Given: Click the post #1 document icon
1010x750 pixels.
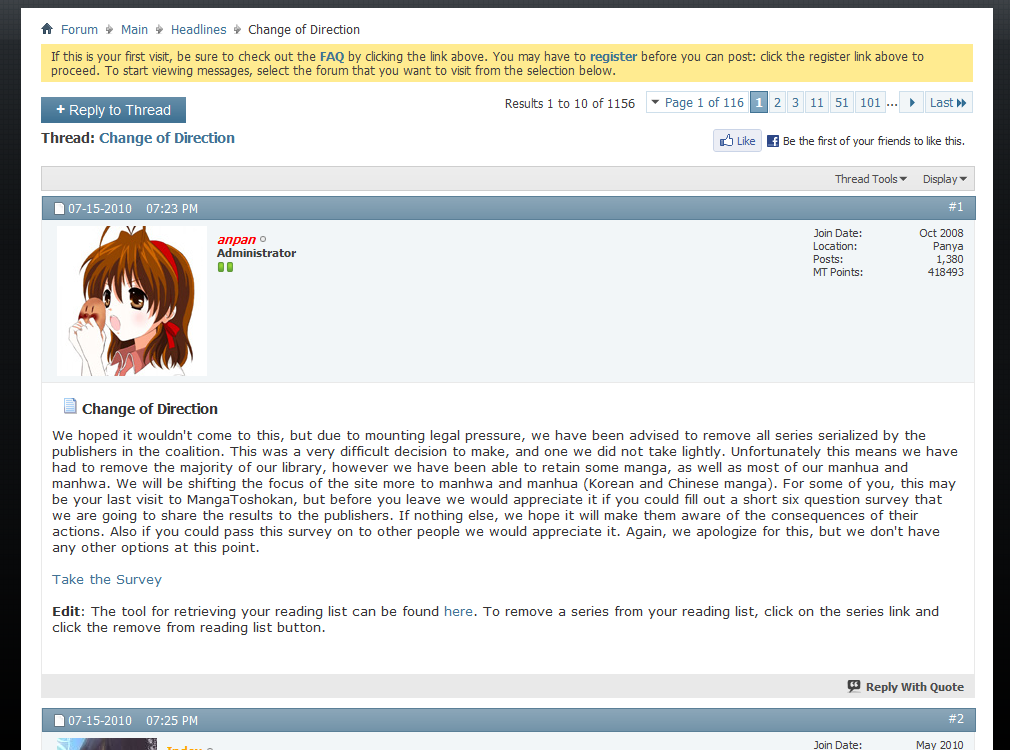Looking at the screenshot, I should point(59,208).
